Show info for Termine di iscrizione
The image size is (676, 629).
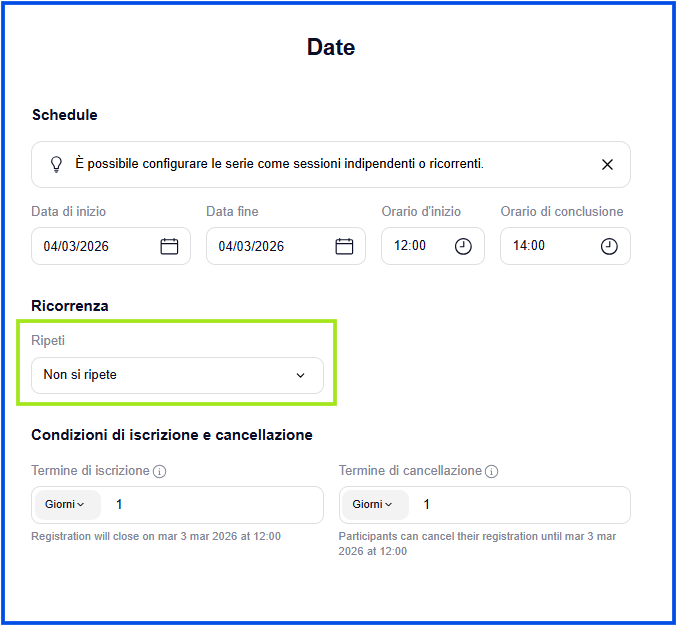point(159,471)
